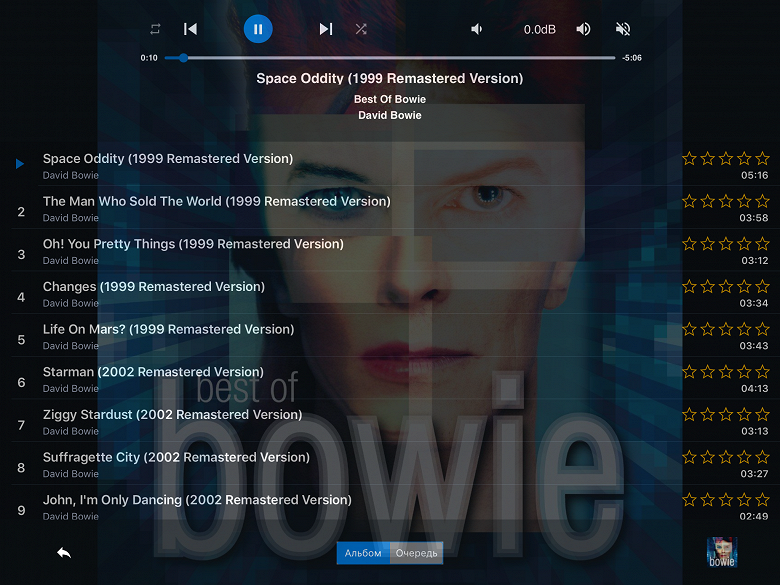Rate Suffragette City four stars

tap(744, 457)
